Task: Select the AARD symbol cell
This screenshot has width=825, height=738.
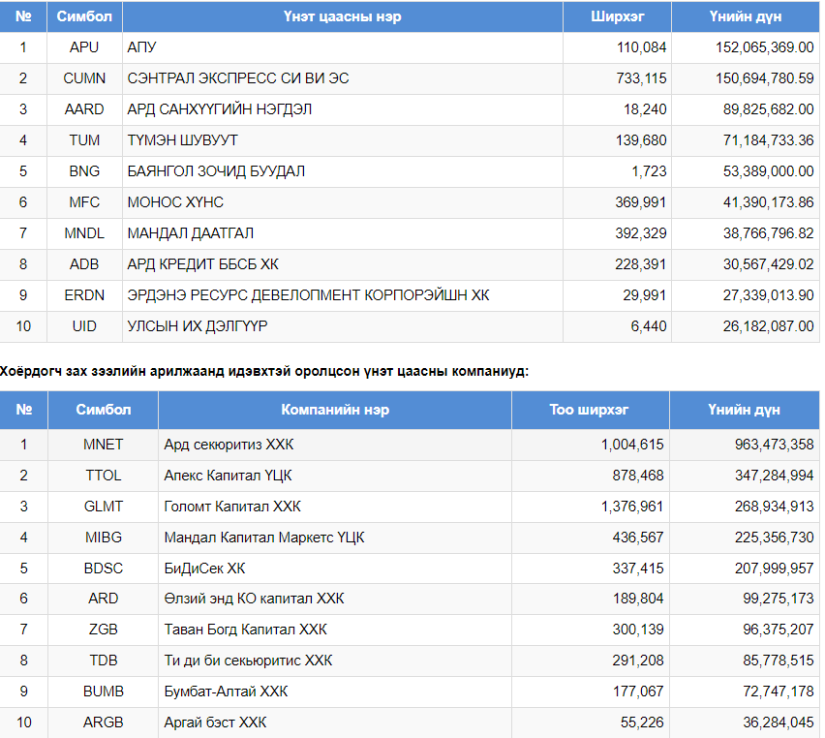Action: (84, 109)
